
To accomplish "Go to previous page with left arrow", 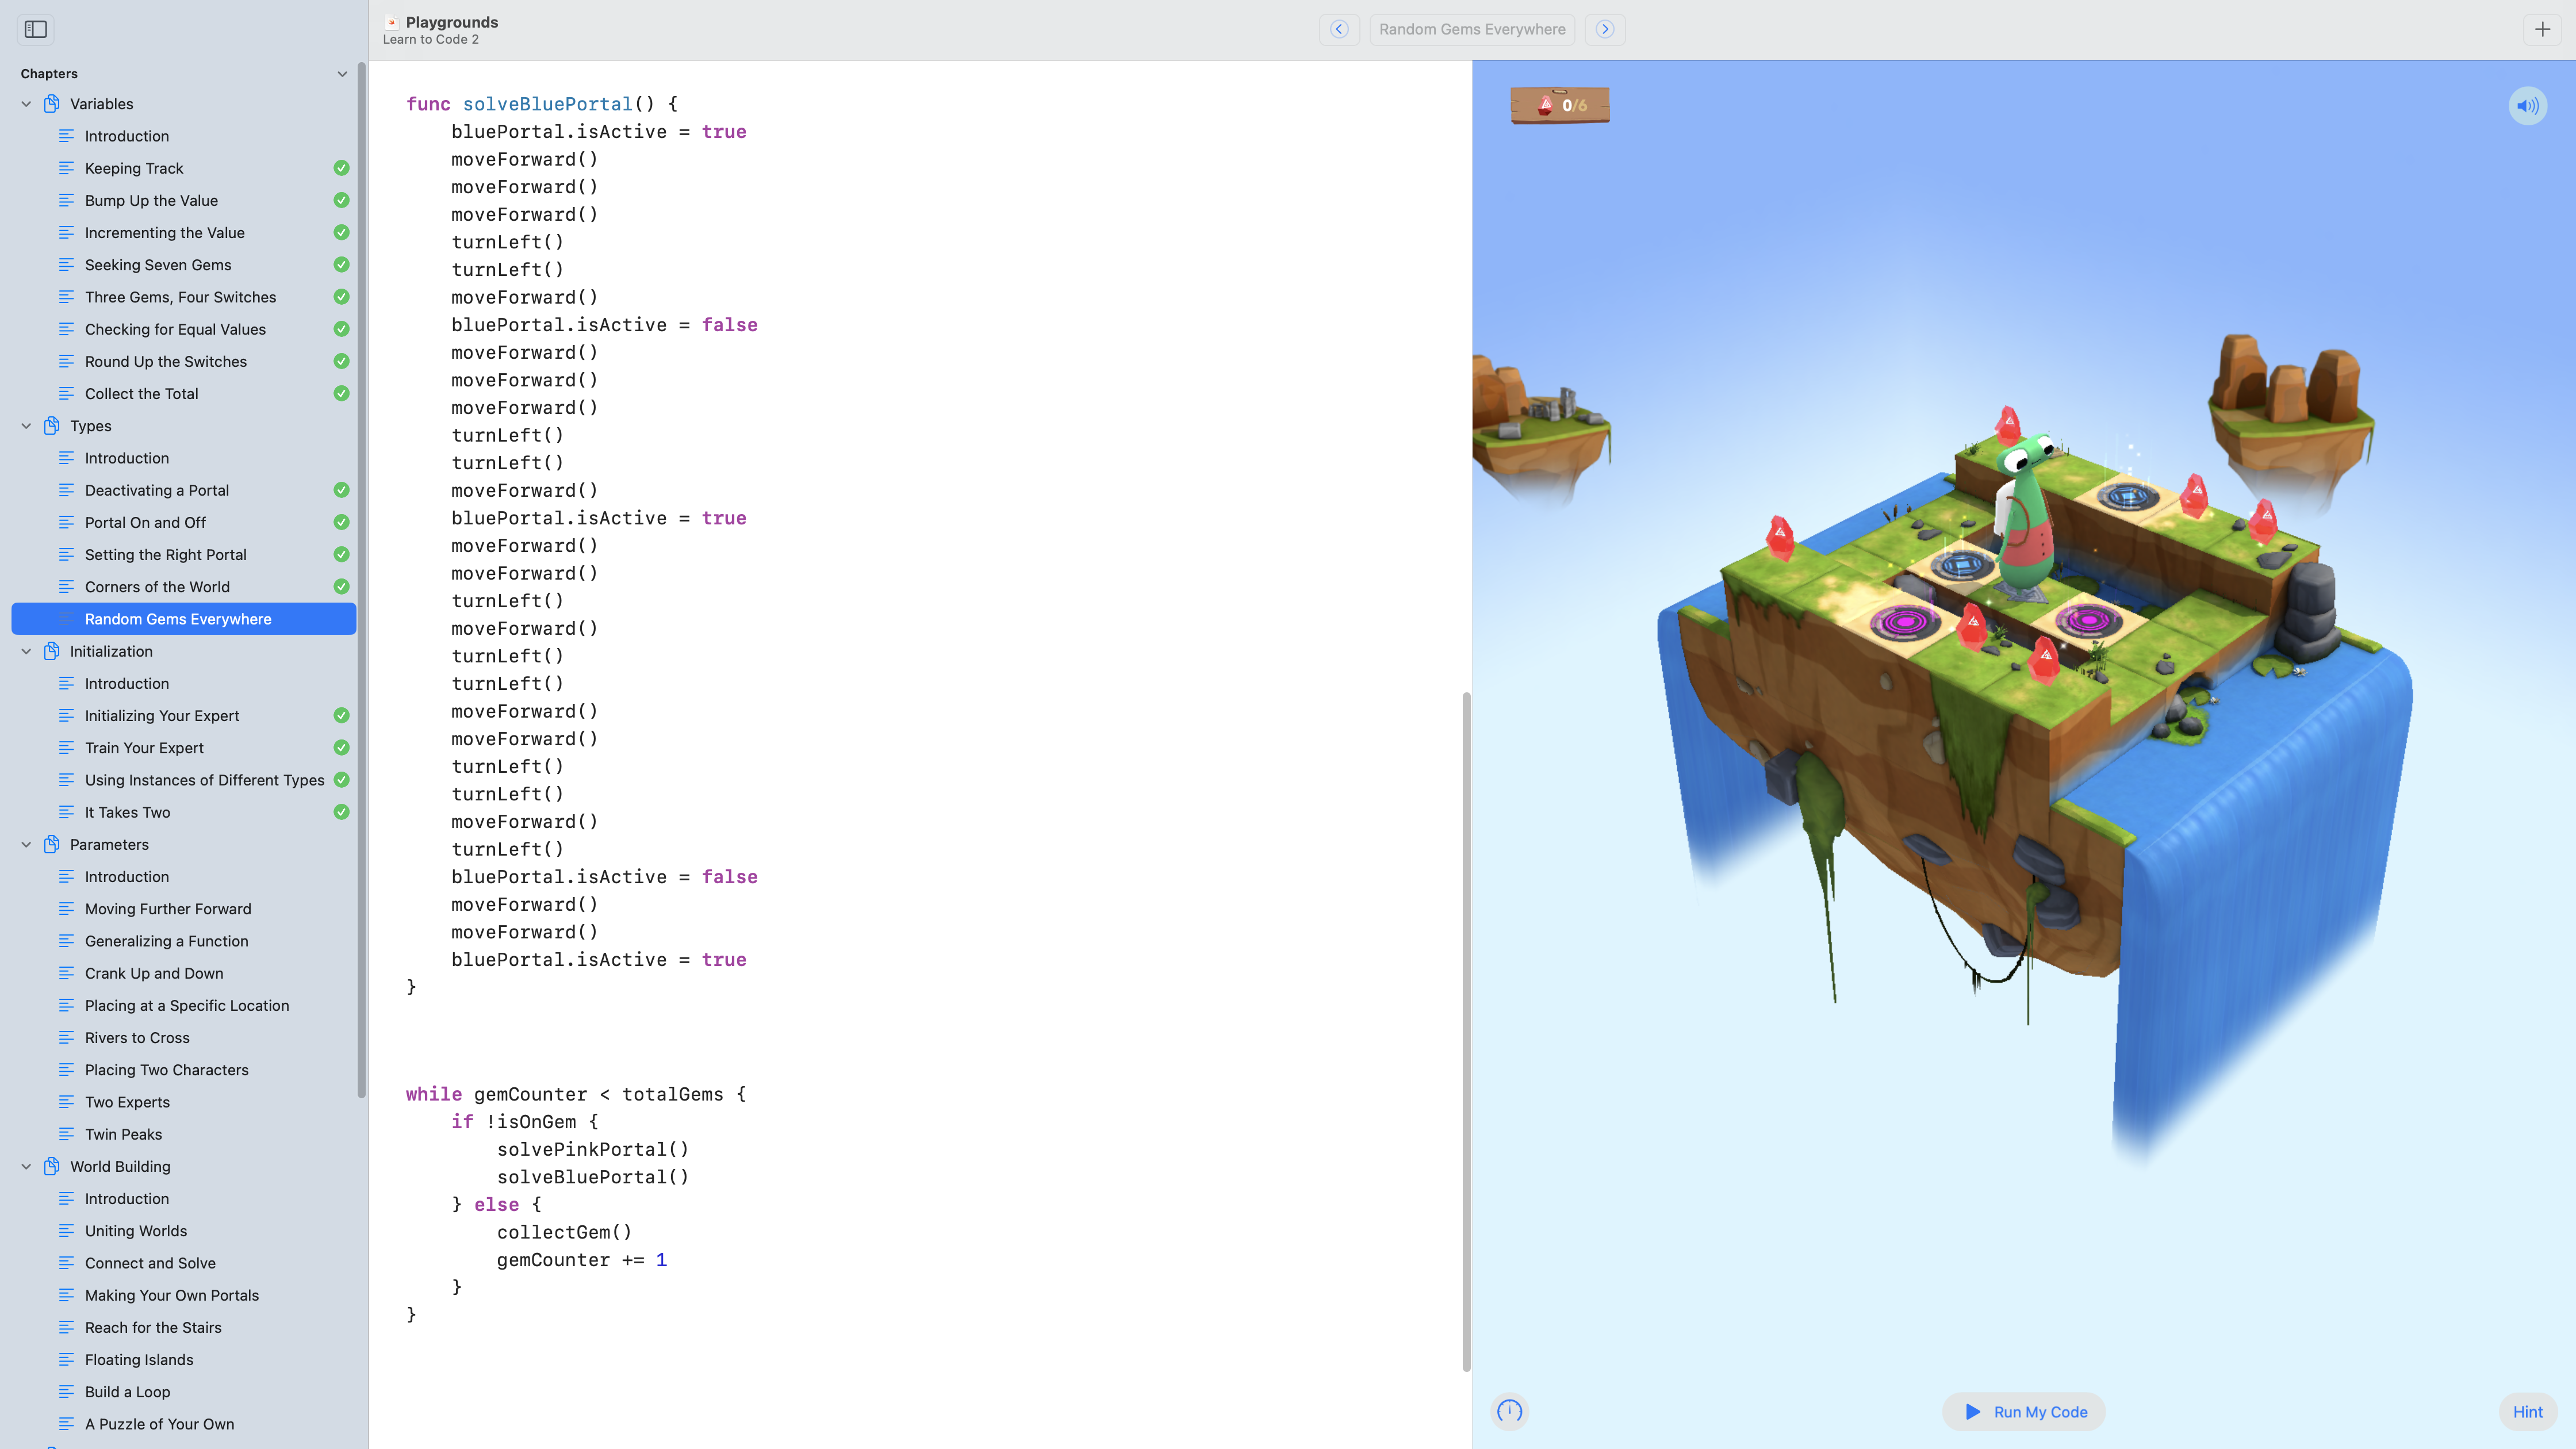I will [x=1339, y=29].
